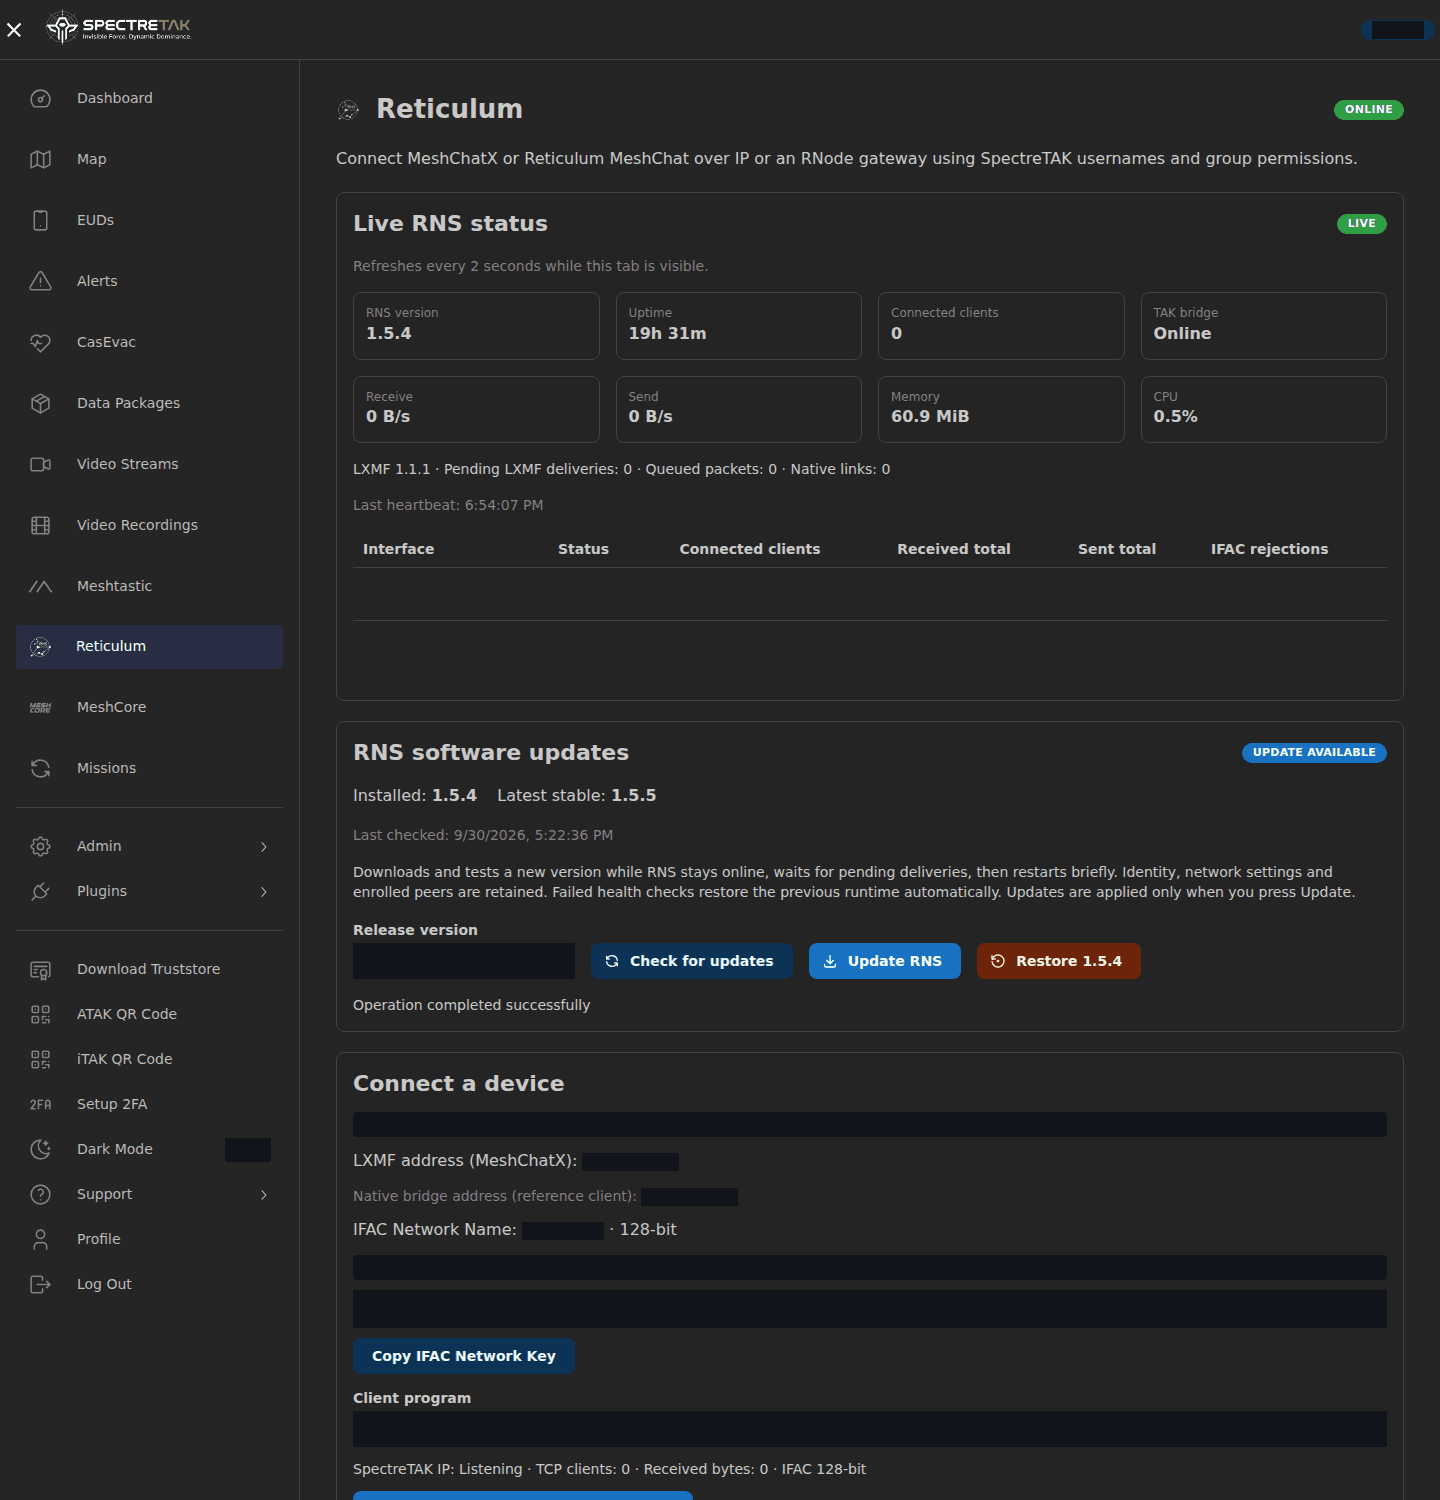Open the Release version dropdown field
Image resolution: width=1440 pixels, height=1500 pixels.
[x=464, y=961]
